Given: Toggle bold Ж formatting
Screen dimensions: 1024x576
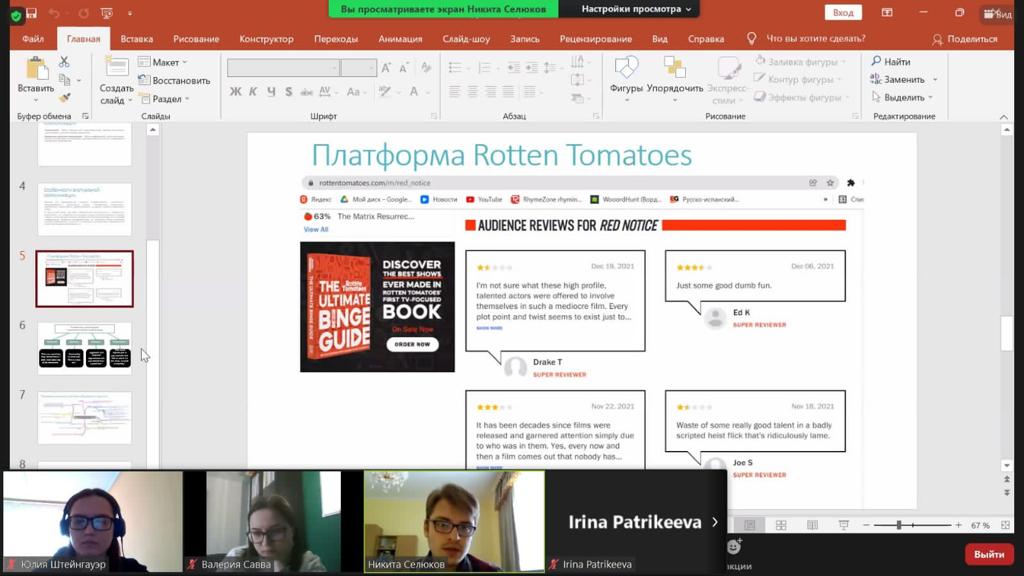Looking at the screenshot, I should point(235,92).
